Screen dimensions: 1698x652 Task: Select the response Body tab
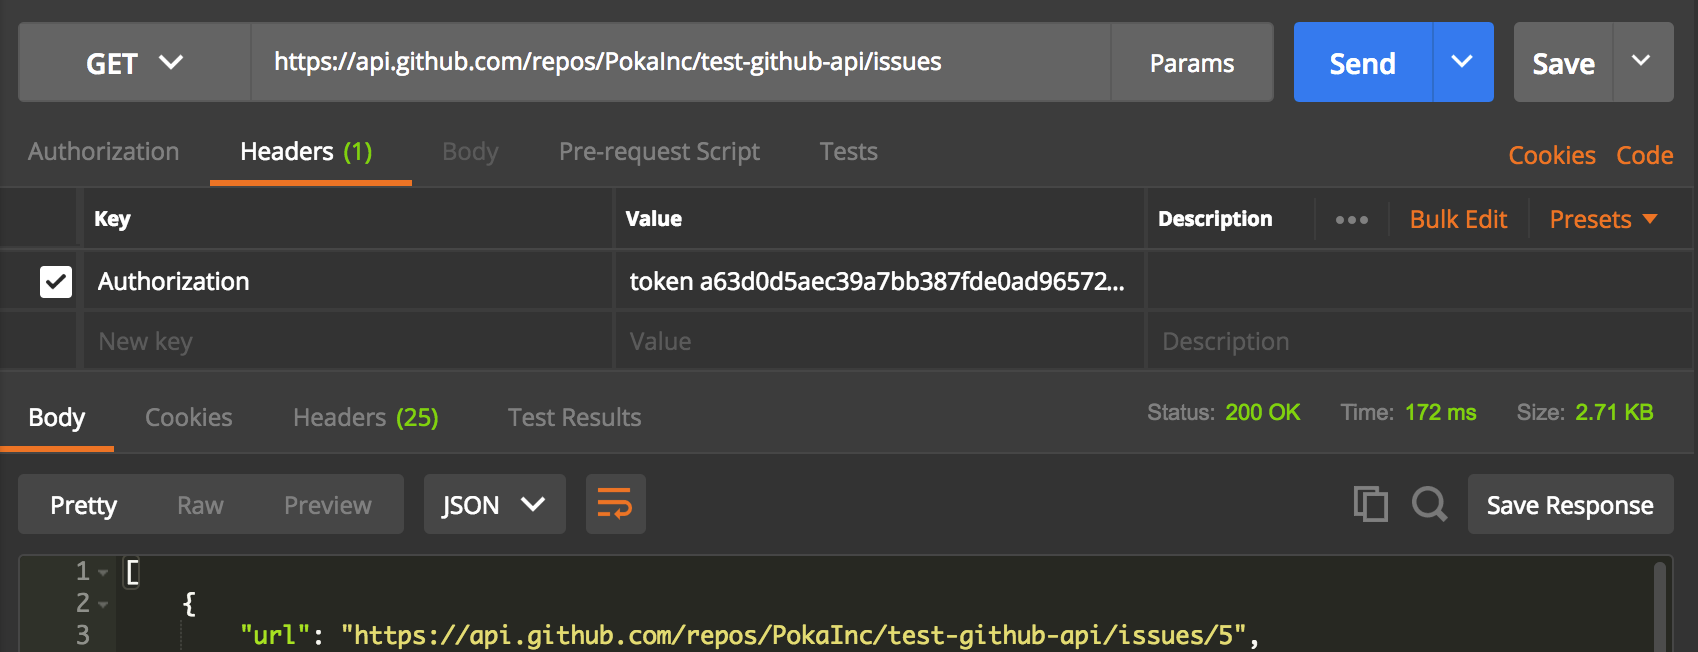[57, 418]
